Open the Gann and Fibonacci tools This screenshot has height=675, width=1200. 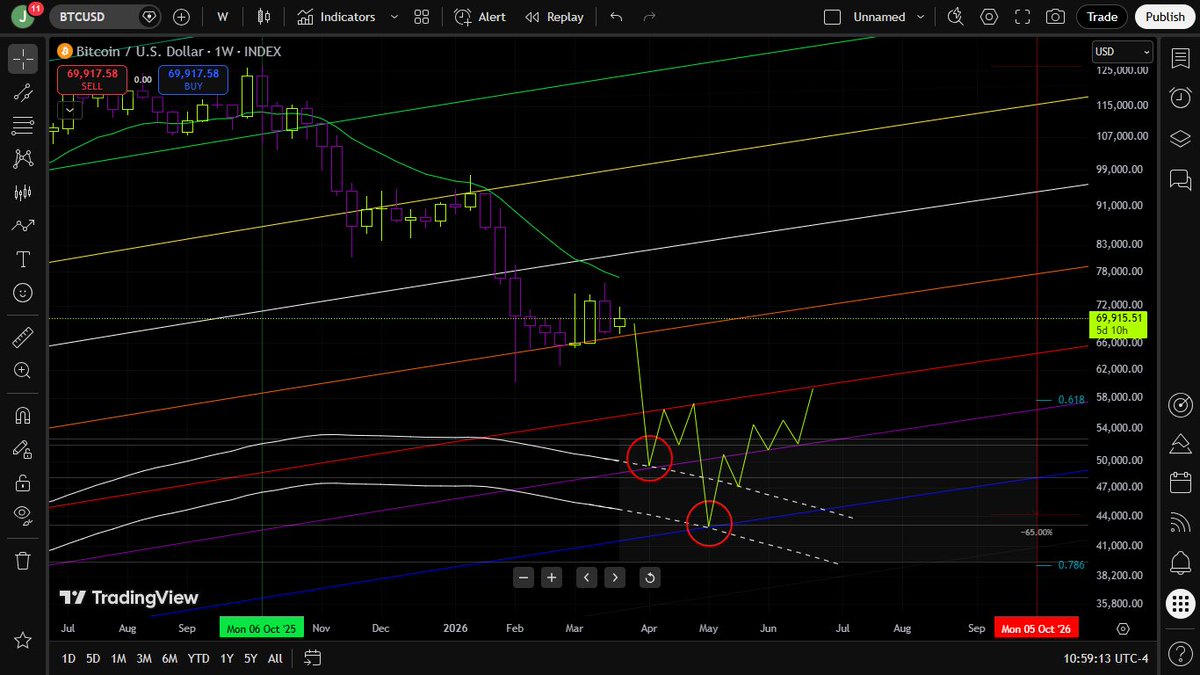pyautogui.click(x=23, y=126)
